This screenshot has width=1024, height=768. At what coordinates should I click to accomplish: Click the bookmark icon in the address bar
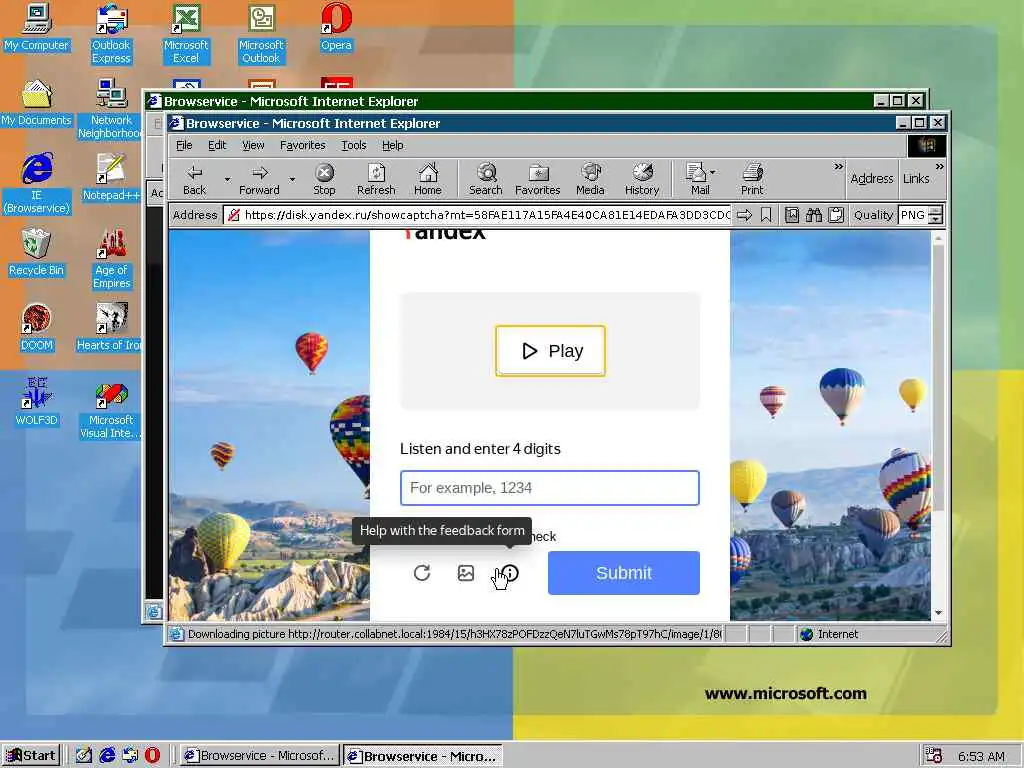coord(766,215)
